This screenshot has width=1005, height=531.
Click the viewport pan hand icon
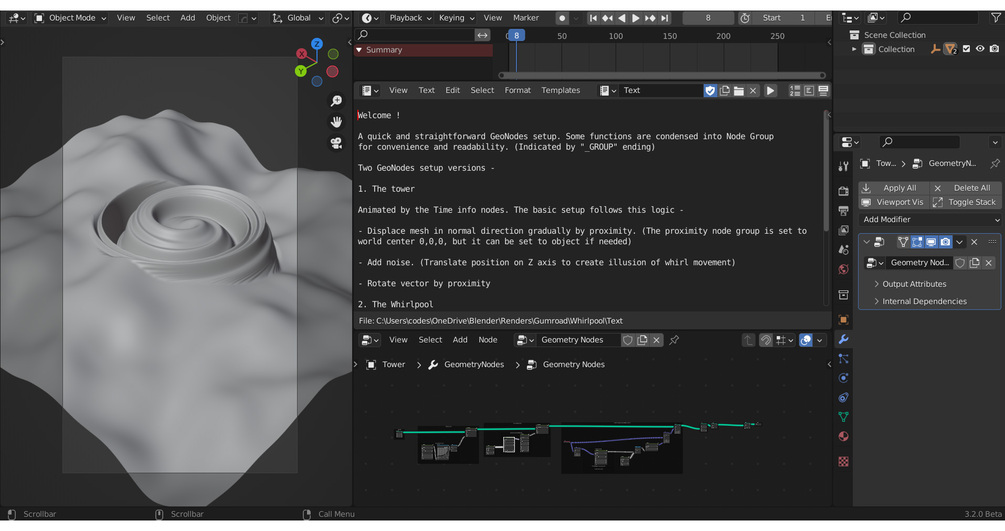click(x=336, y=122)
